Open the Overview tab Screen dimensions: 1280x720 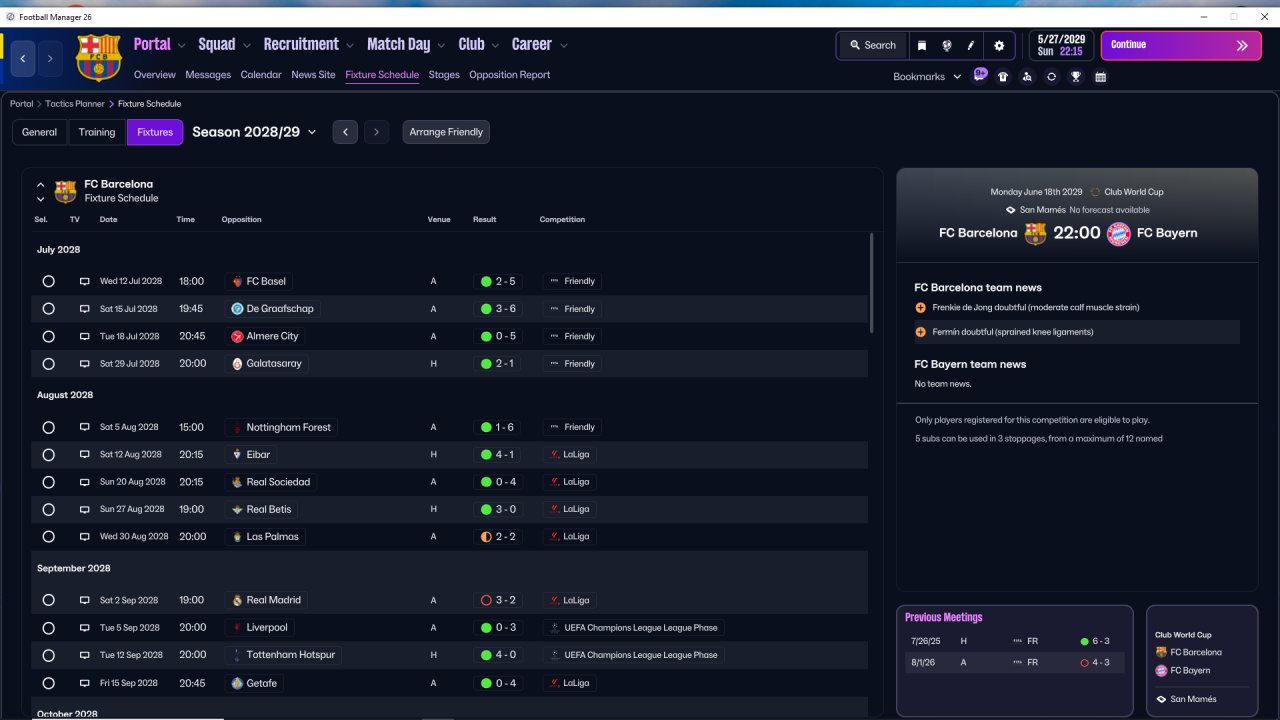[155, 75]
